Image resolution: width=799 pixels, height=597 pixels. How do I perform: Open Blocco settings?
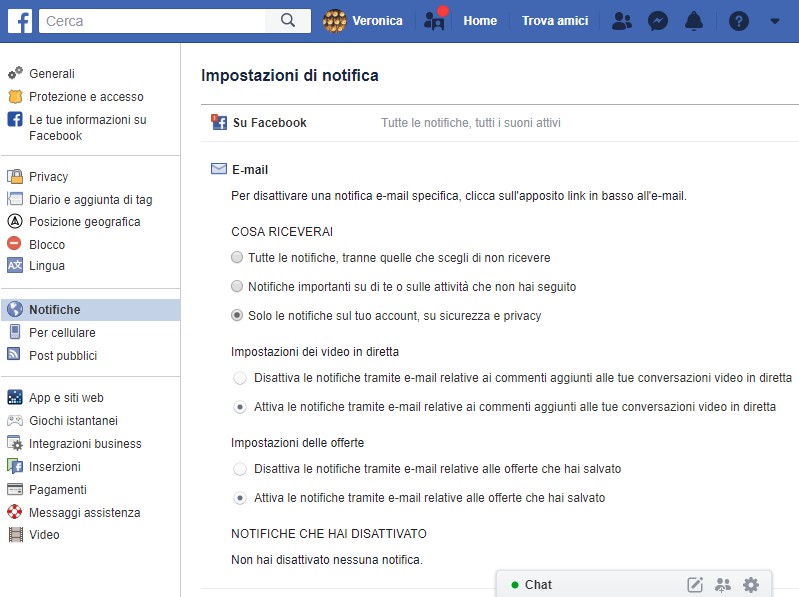coord(47,245)
